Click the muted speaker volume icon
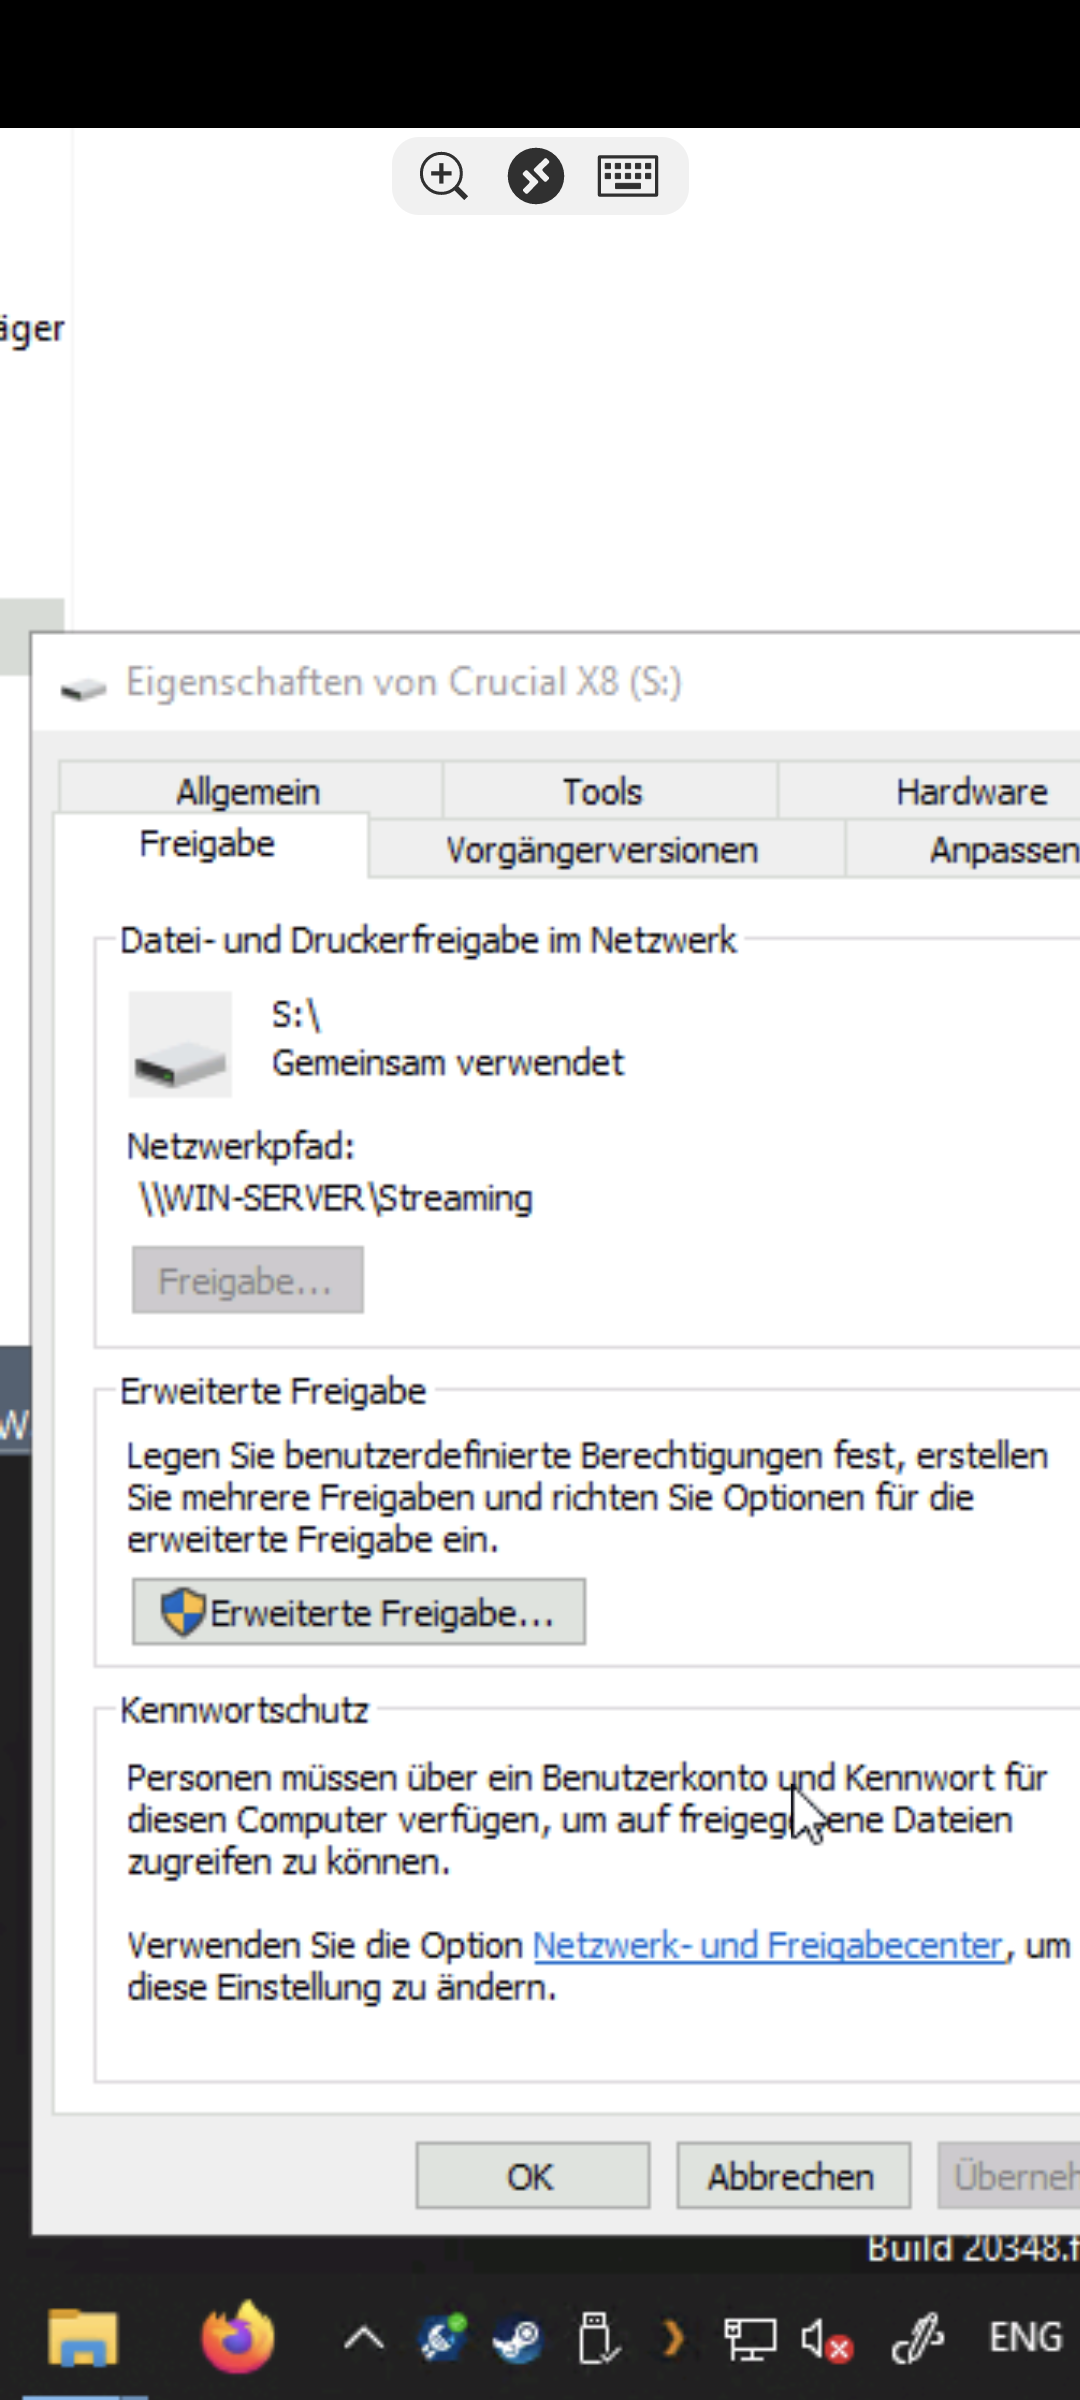This screenshot has width=1080, height=2400. 826,2340
